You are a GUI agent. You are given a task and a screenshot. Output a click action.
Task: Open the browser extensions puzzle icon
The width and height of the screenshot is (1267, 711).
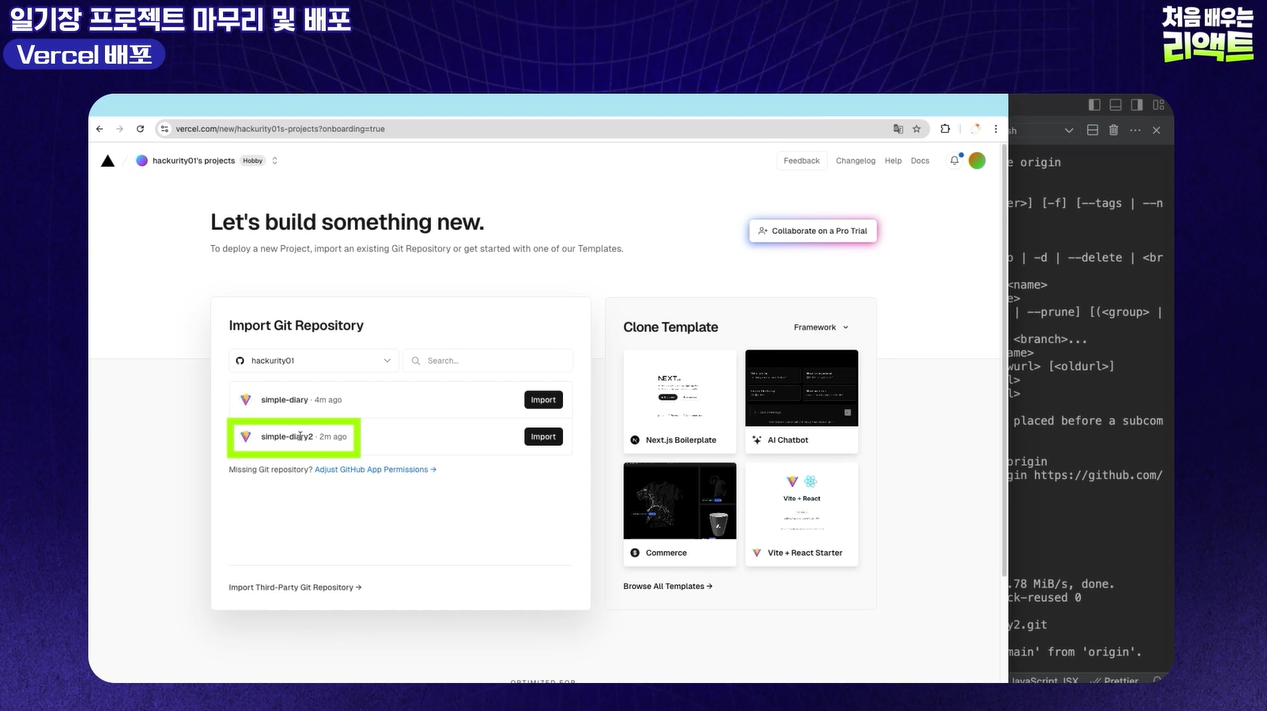[x=945, y=129]
